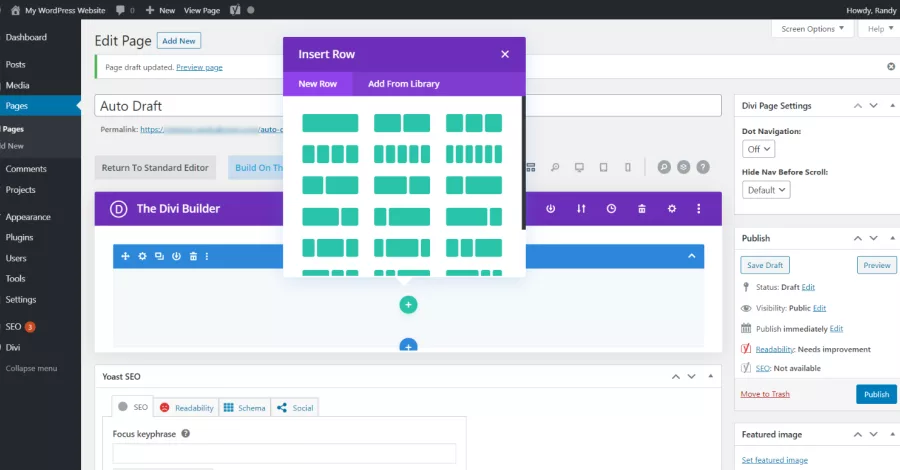Click the Preview button in Publish box
The height and width of the screenshot is (470, 900).
pyautogui.click(x=877, y=265)
